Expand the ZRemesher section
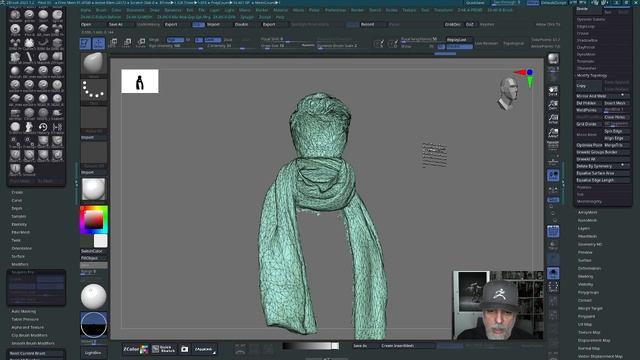The height and width of the screenshot is (360, 640). click(x=587, y=68)
